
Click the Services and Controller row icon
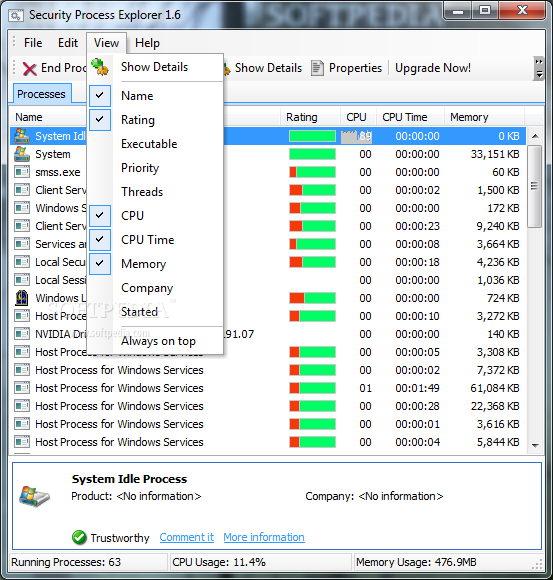click(x=22, y=244)
